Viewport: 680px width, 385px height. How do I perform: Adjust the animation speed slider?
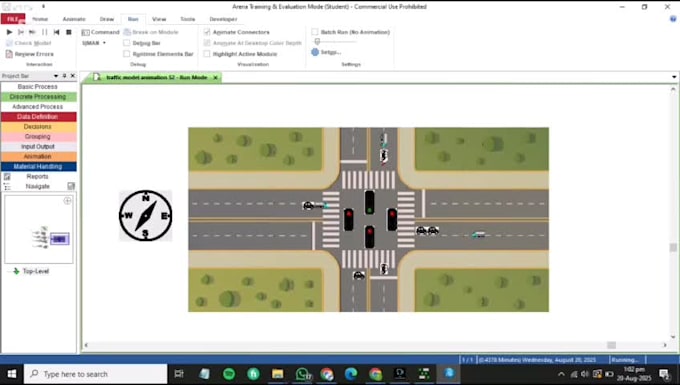point(317,42)
